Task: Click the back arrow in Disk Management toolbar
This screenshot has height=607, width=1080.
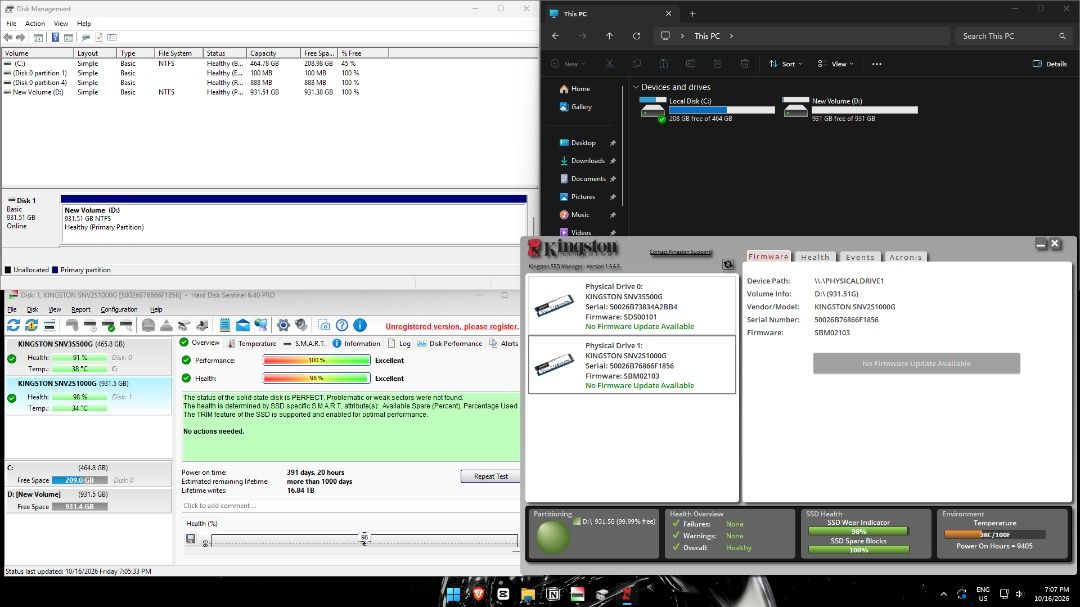Action: tap(8, 37)
